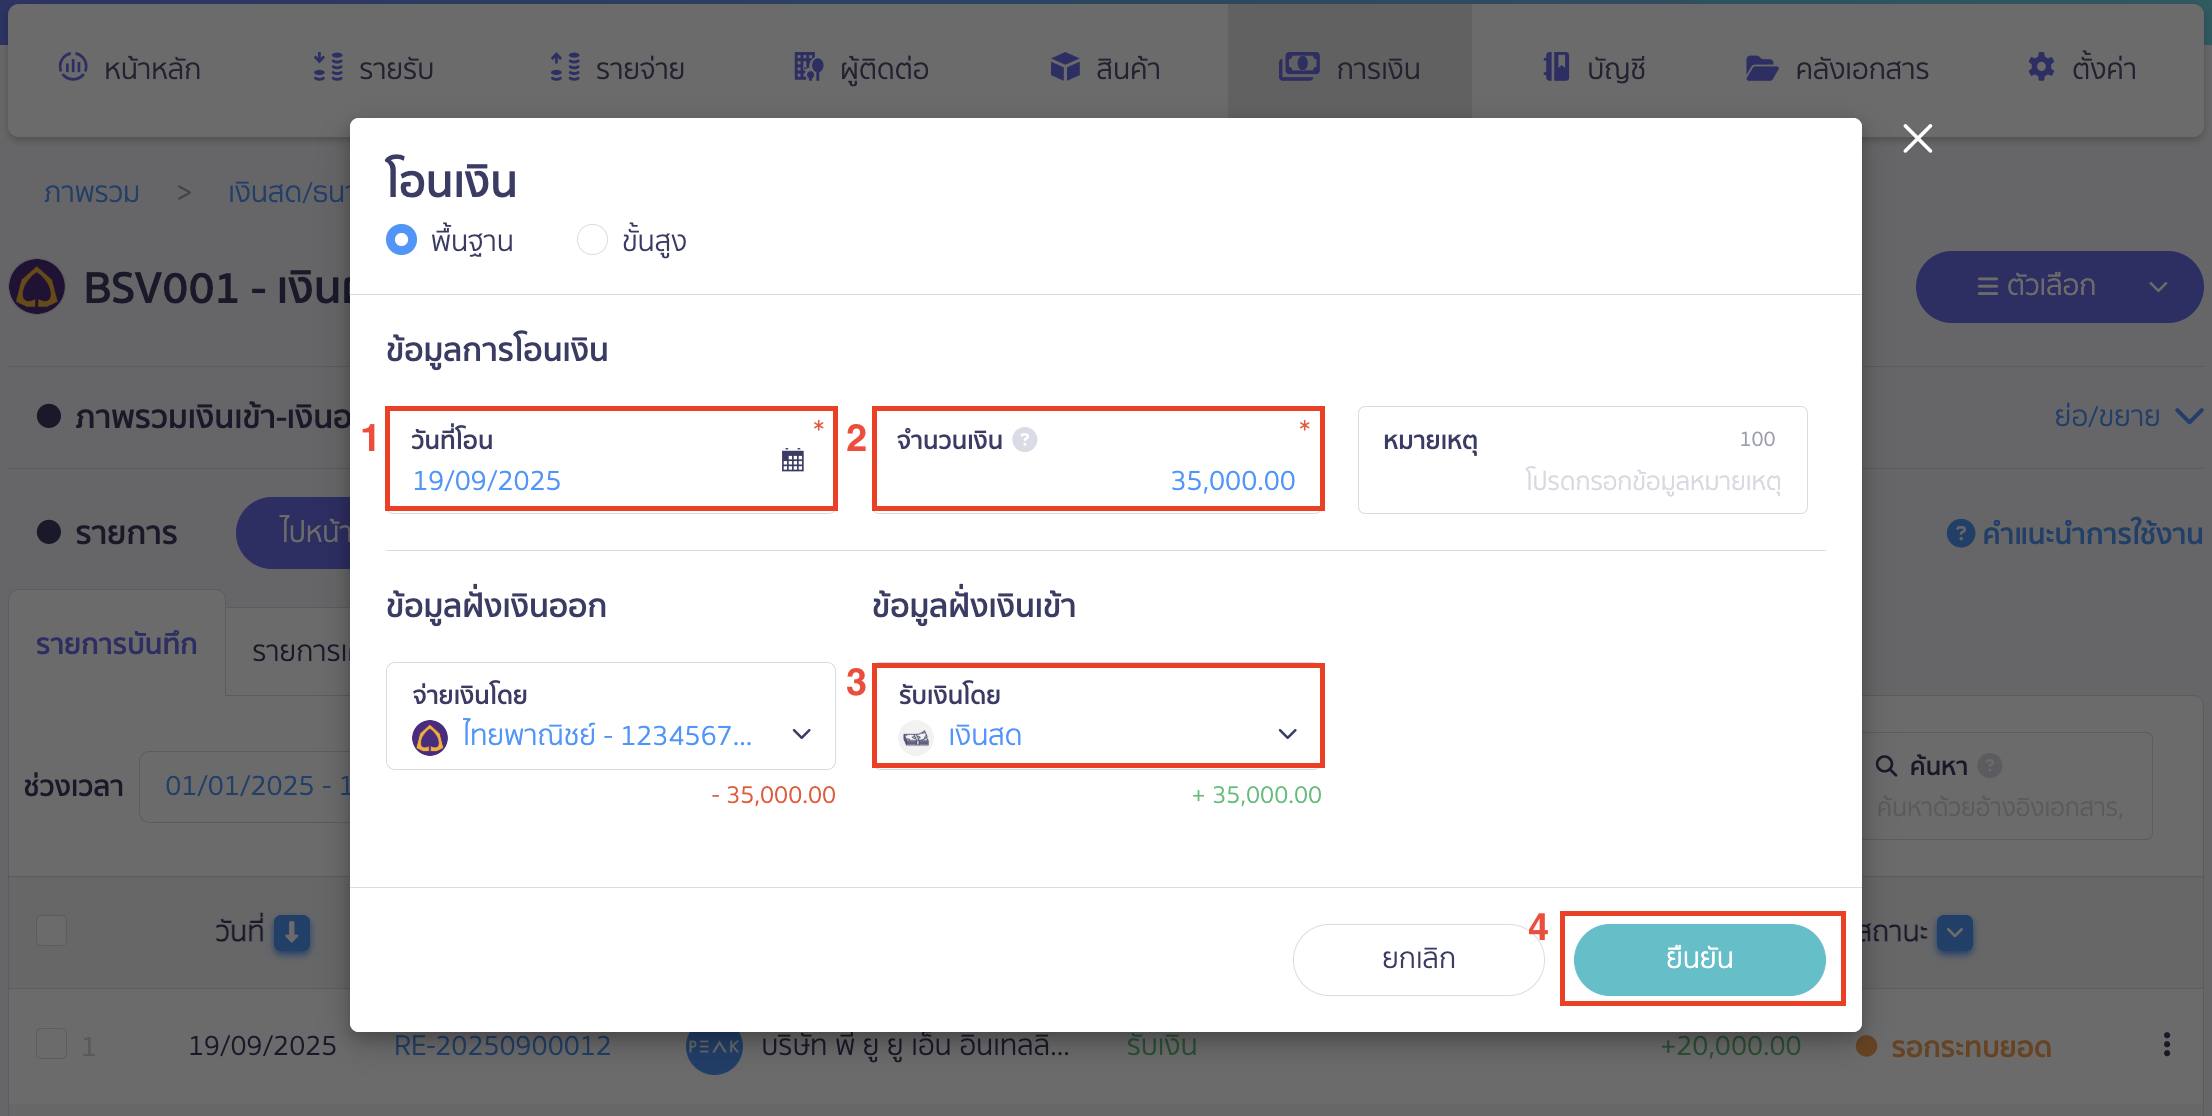
Task: Expand the ตัวเลือก options dropdown
Action: coord(2058,287)
